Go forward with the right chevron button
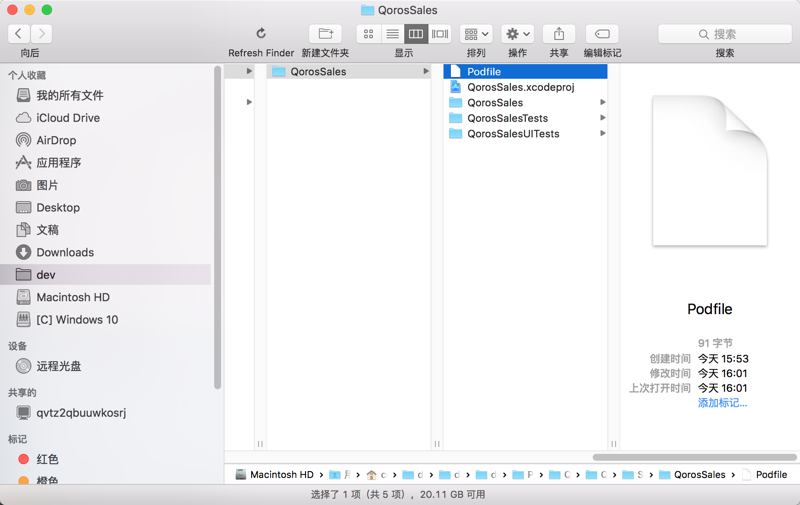Screen dimensions: 800x505 point(41,34)
